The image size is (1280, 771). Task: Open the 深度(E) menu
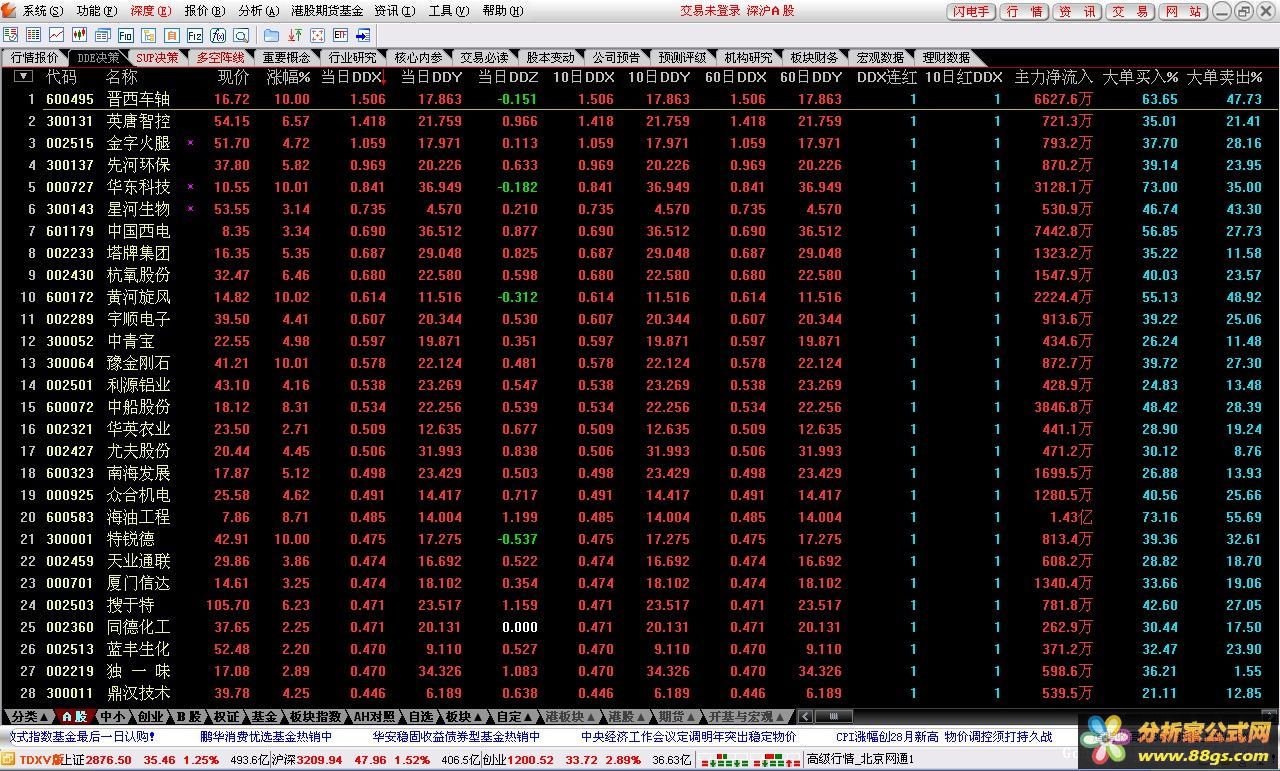click(150, 11)
